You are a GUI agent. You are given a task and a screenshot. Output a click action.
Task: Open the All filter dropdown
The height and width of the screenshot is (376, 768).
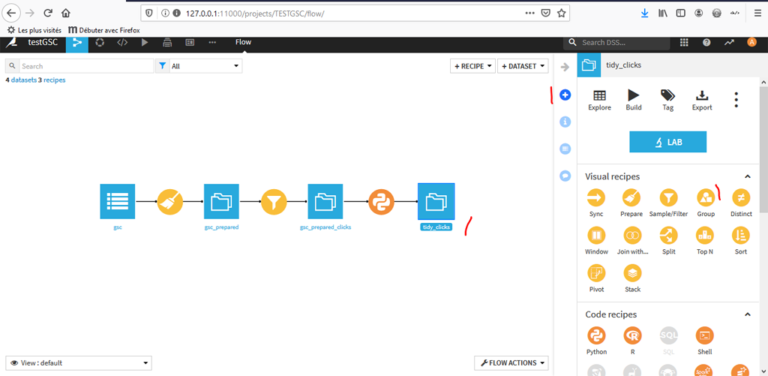click(x=205, y=66)
